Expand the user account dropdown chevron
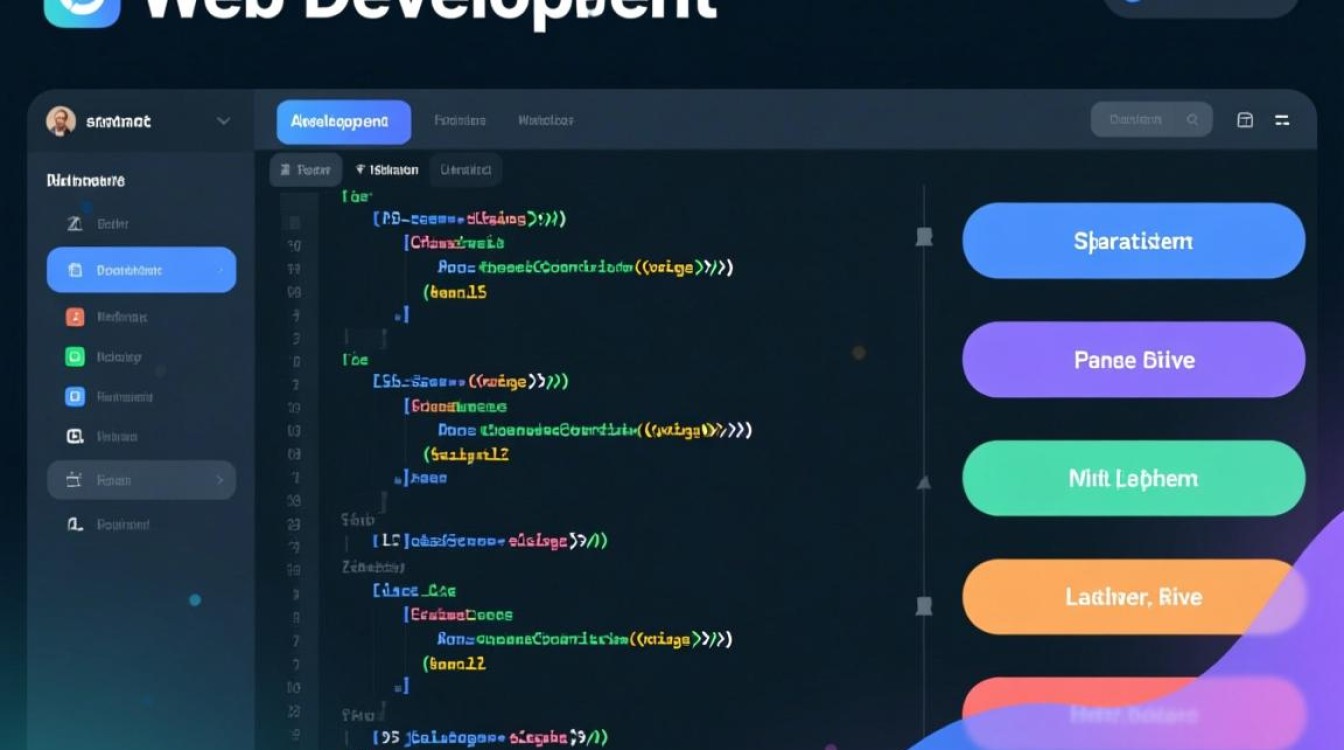1344x750 pixels. point(223,121)
